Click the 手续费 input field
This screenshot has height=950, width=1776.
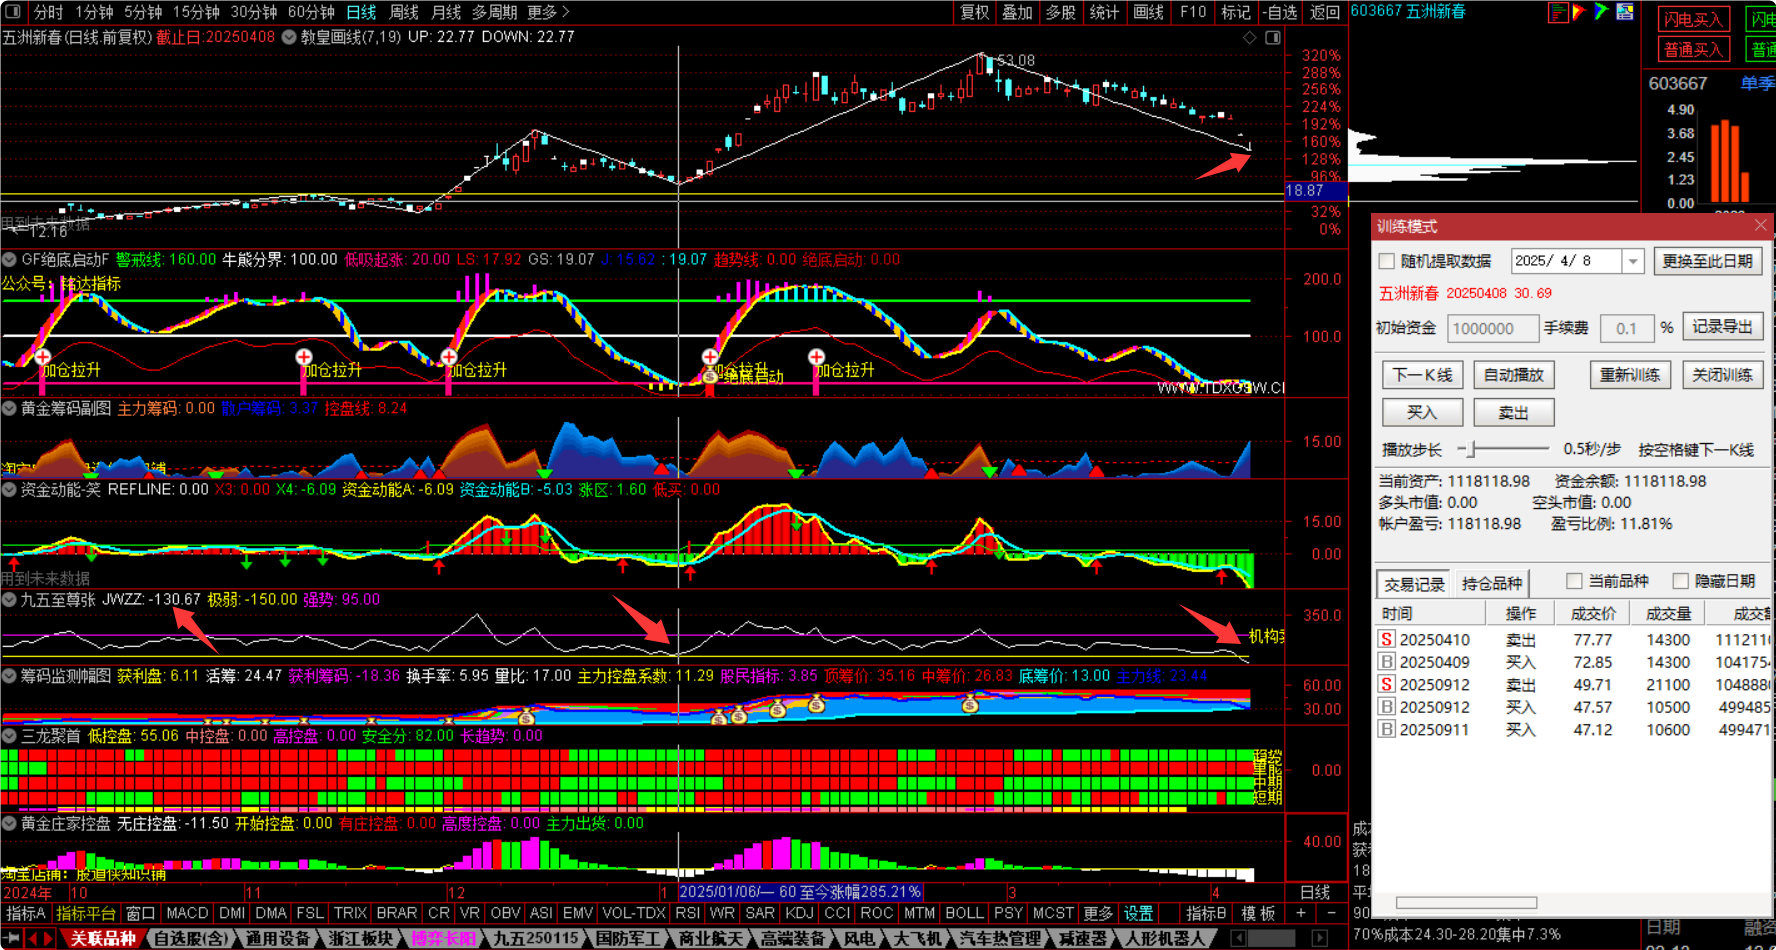pyautogui.click(x=1626, y=328)
